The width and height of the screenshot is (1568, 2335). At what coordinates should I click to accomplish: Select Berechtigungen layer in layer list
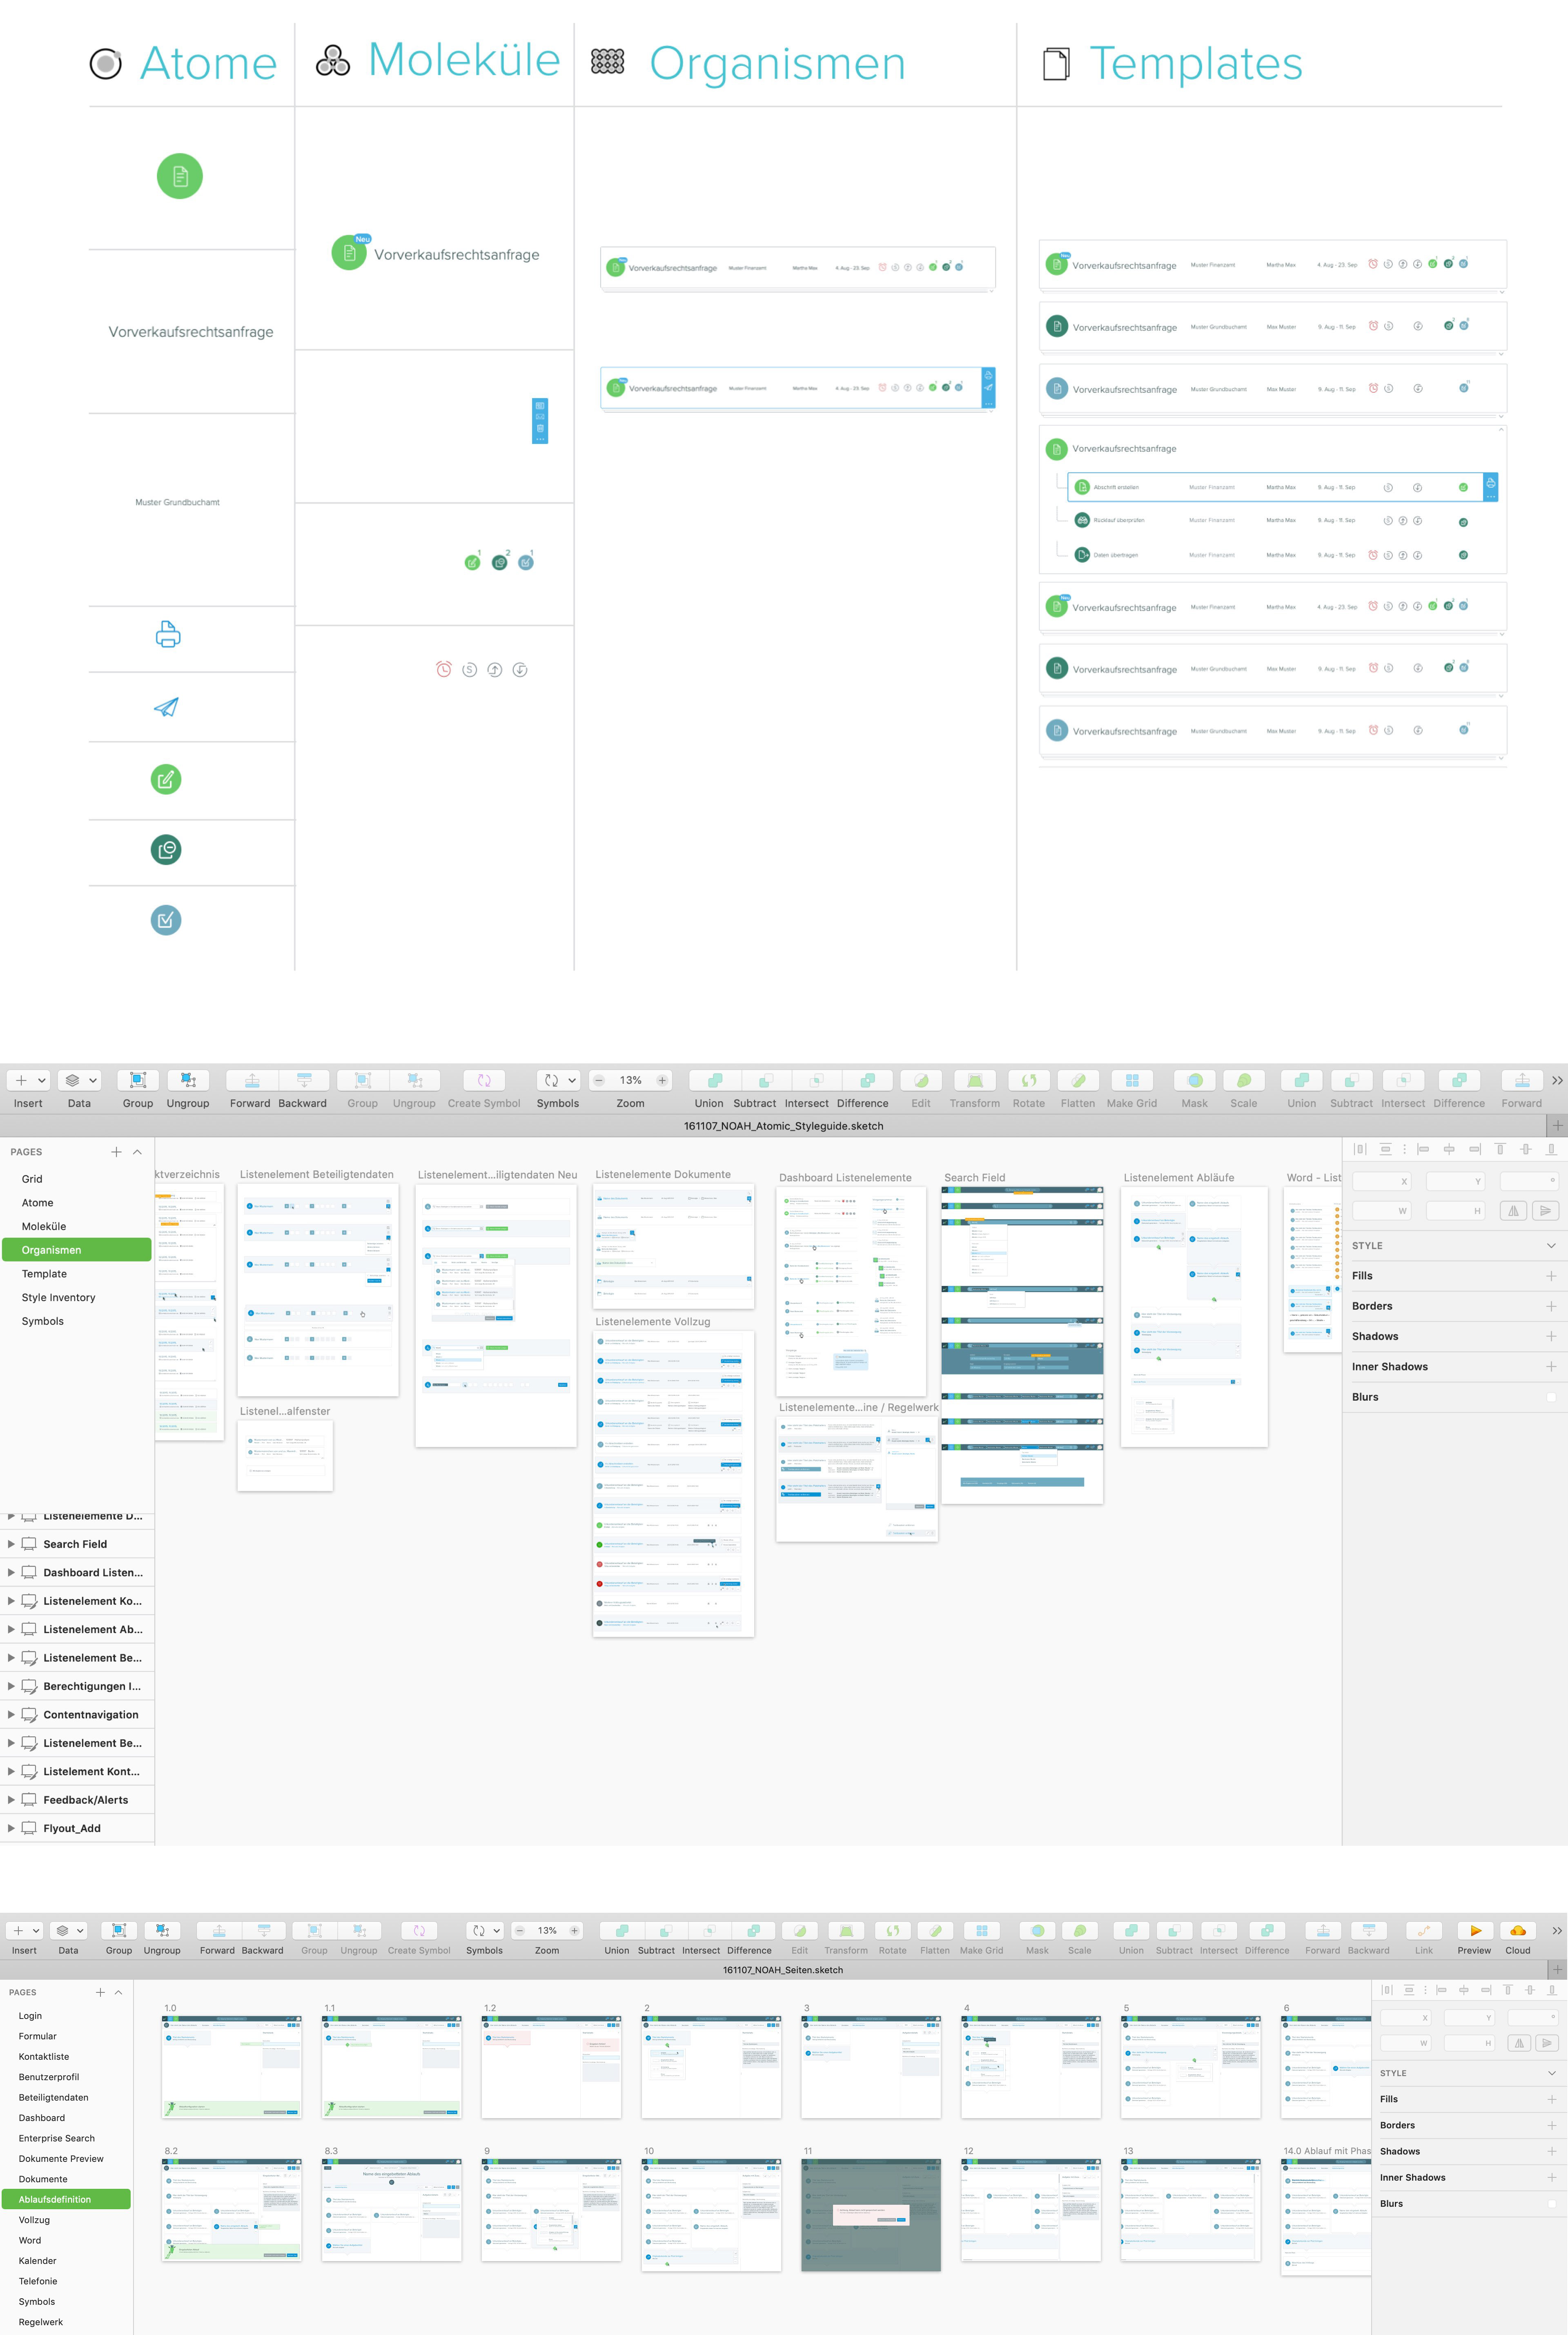click(77, 1686)
